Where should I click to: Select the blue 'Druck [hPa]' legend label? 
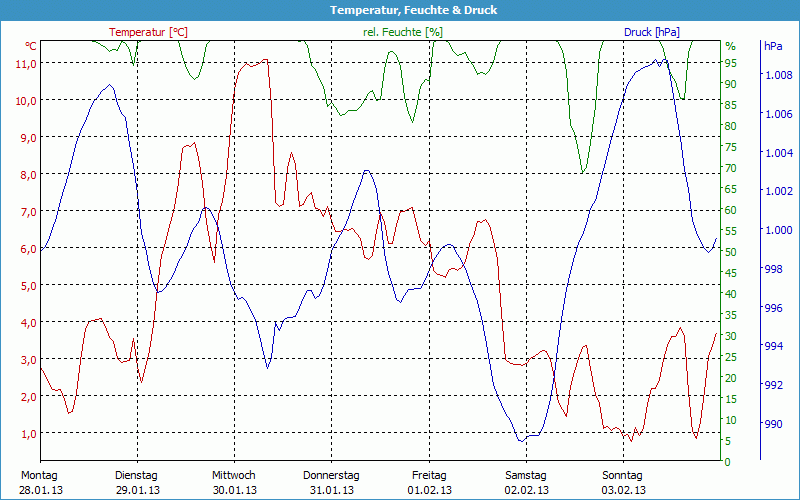coord(652,32)
